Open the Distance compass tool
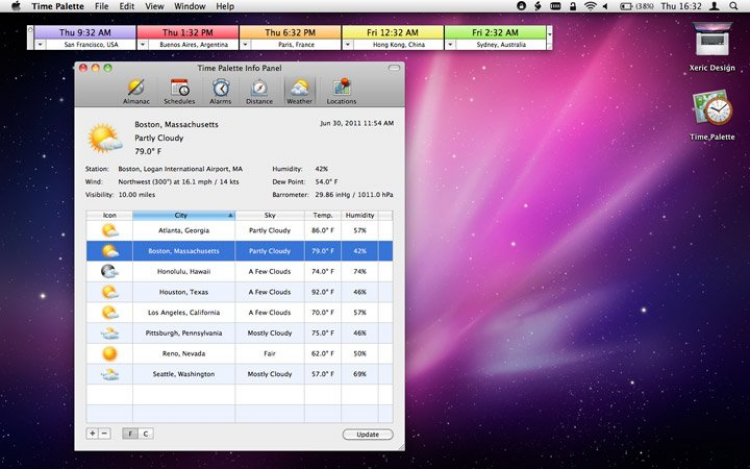750x469 pixels. click(x=259, y=90)
